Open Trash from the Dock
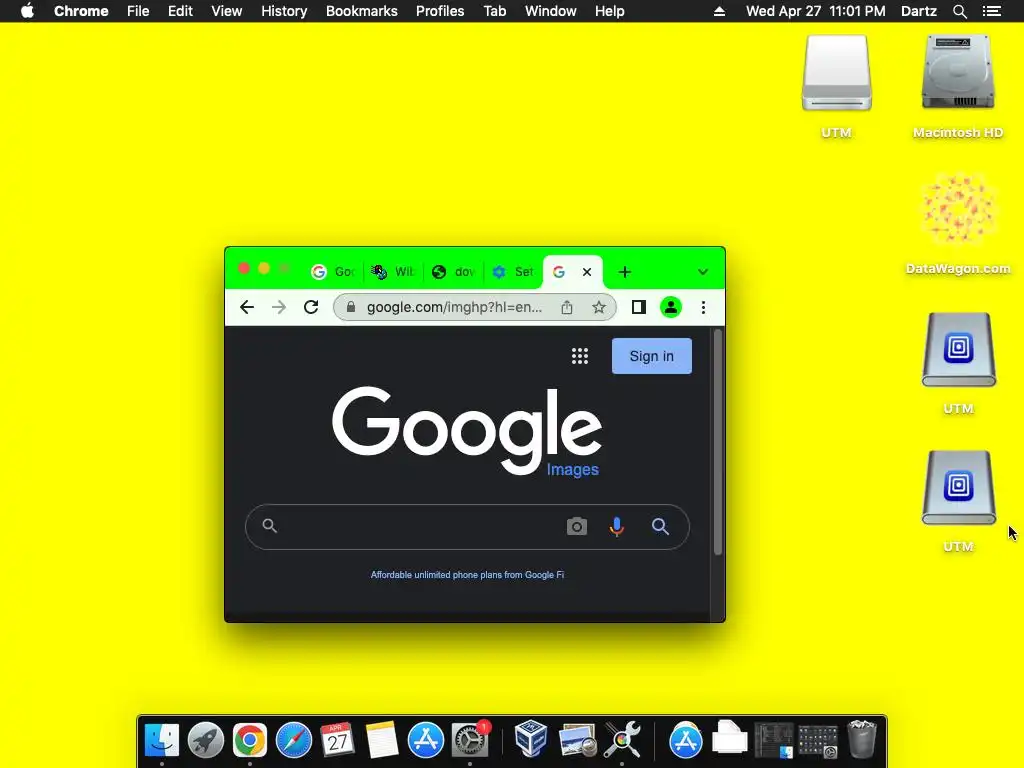The image size is (1024, 768). [x=862, y=739]
